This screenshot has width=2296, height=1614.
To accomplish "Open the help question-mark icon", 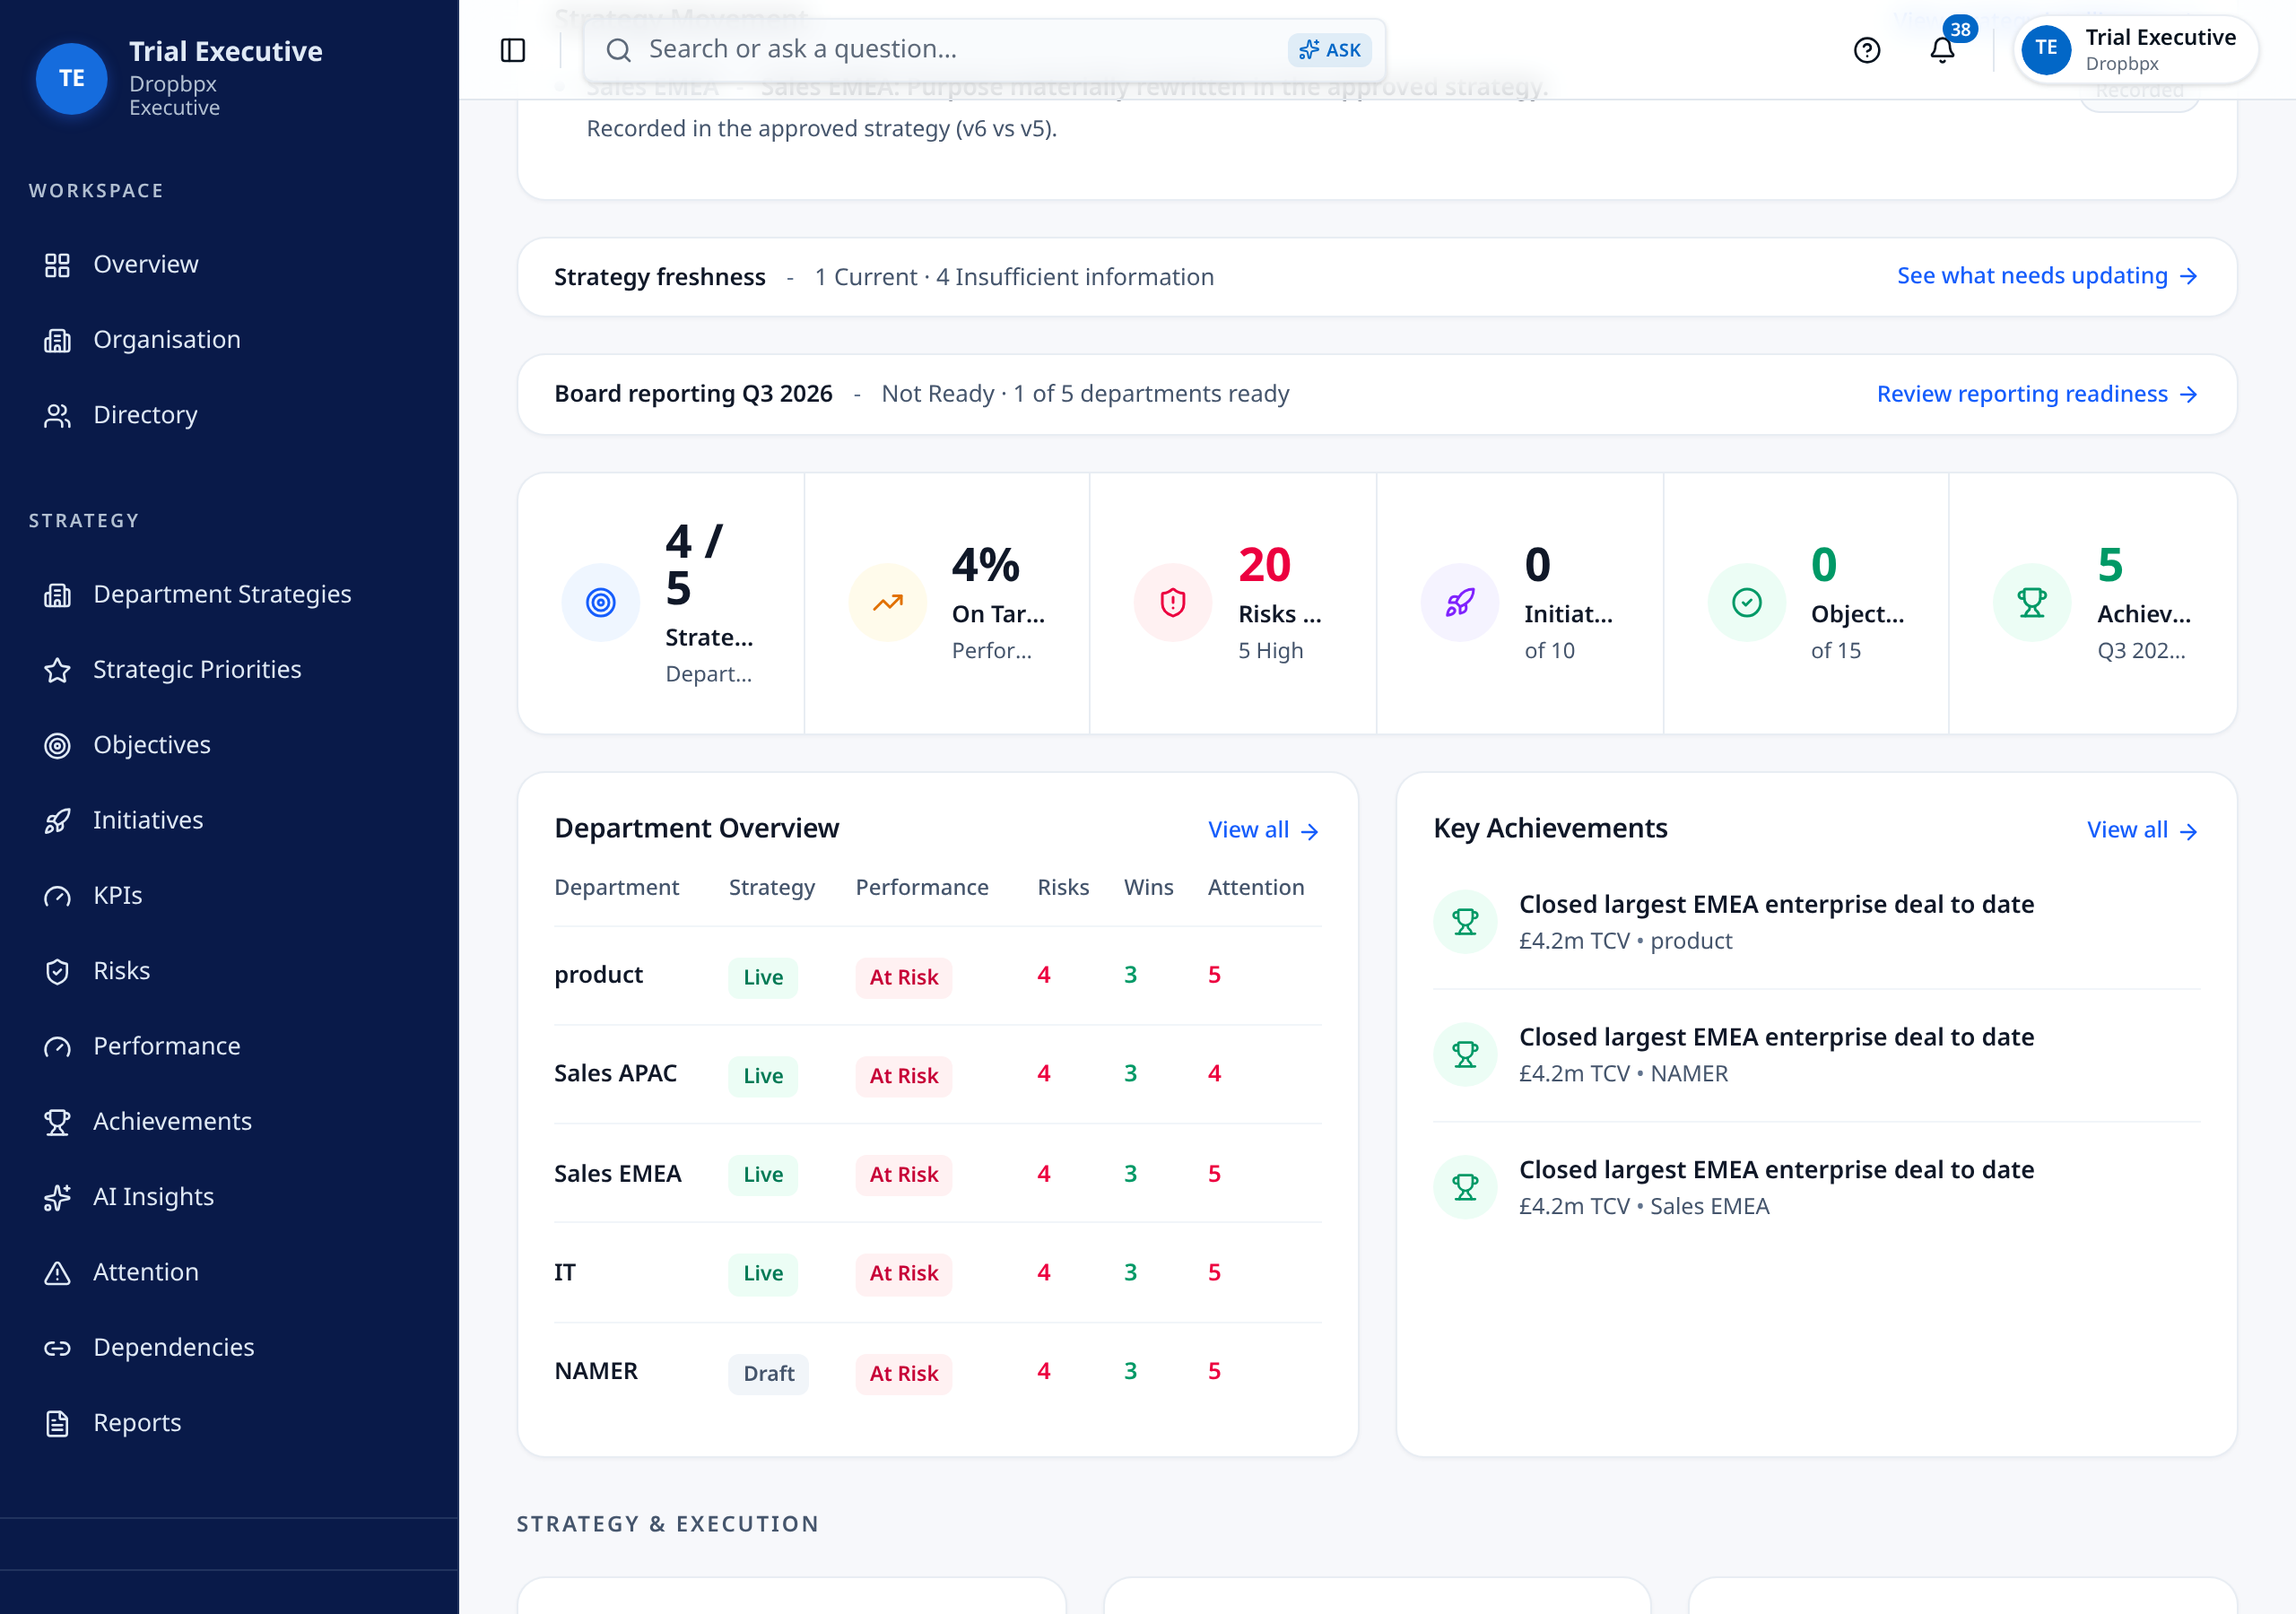I will (1866, 50).
